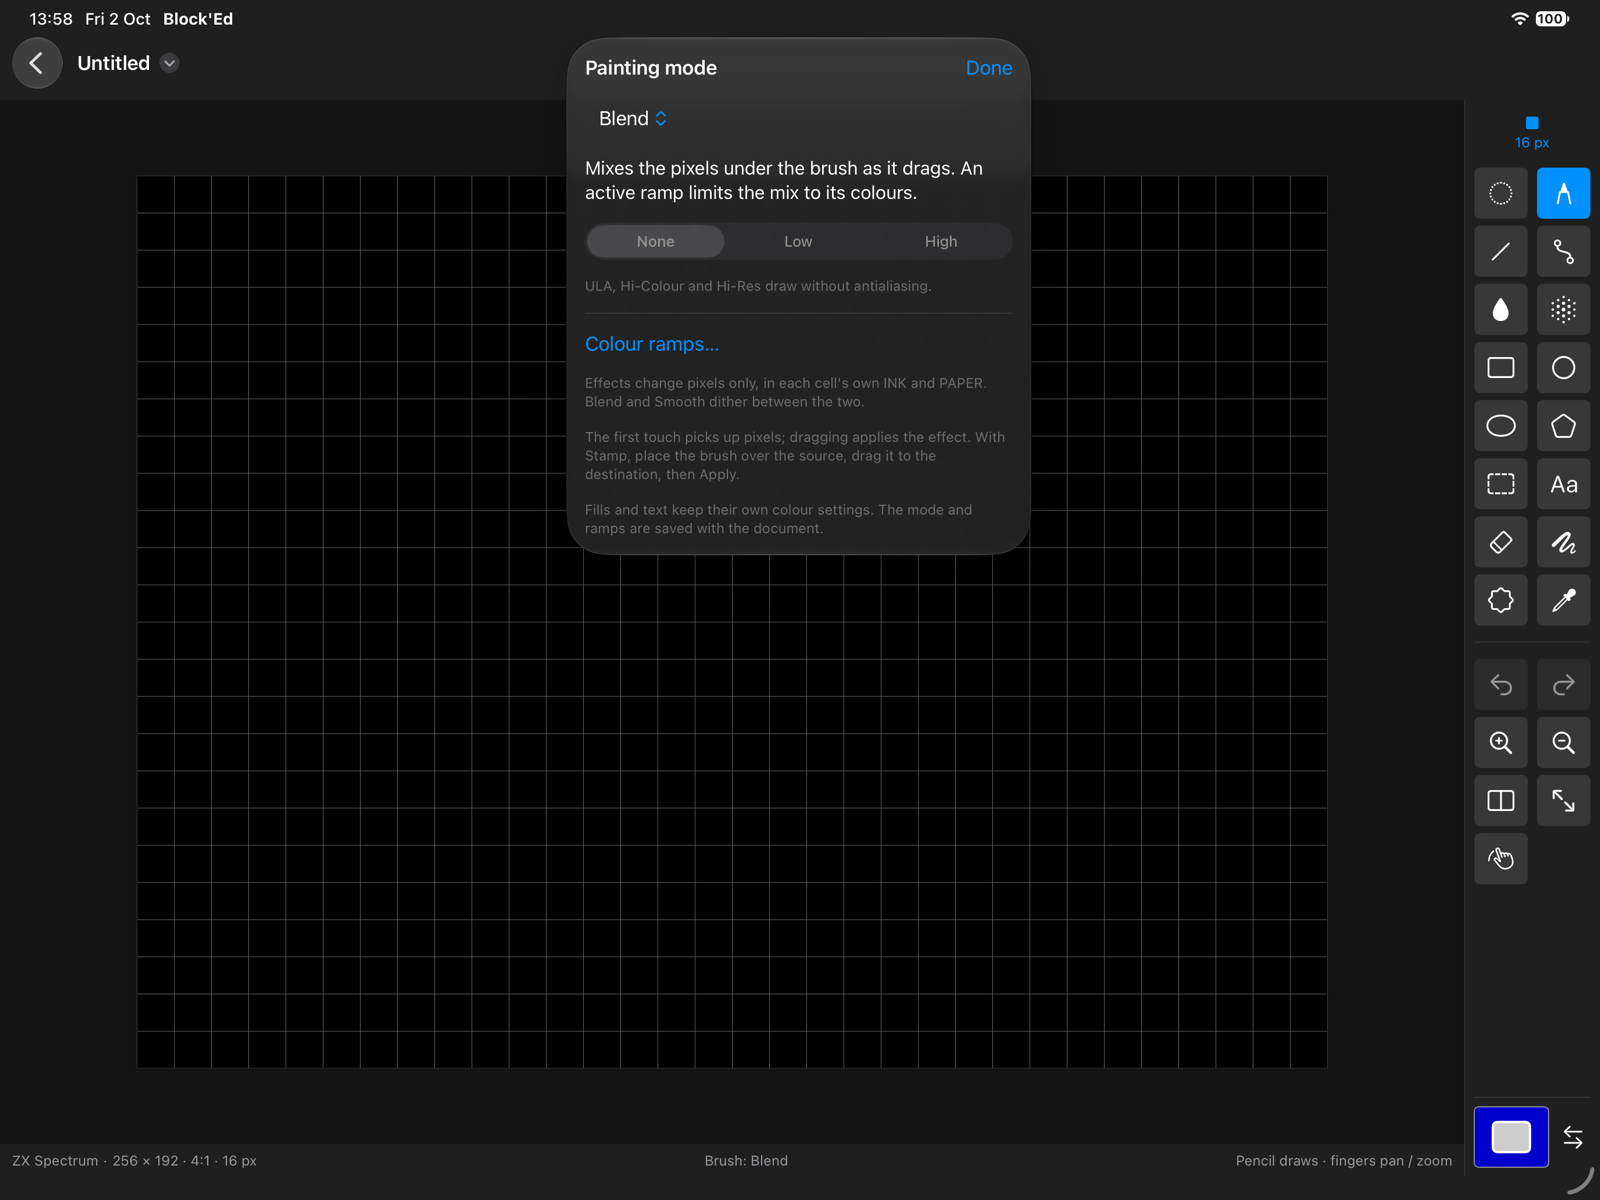Toggle the hand touch mode
Image resolution: width=1600 pixels, height=1200 pixels.
pyautogui.click(x=1500, y=859)
